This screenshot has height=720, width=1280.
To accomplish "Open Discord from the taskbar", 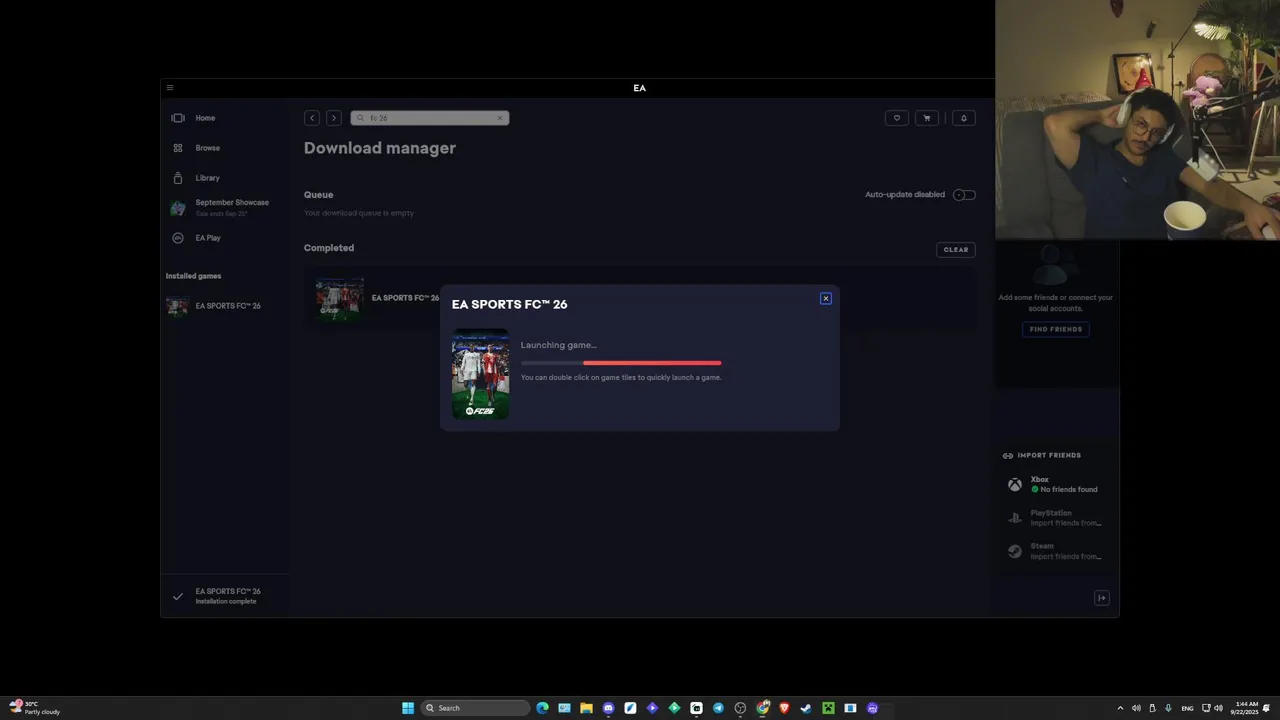I will coord(608,708).
